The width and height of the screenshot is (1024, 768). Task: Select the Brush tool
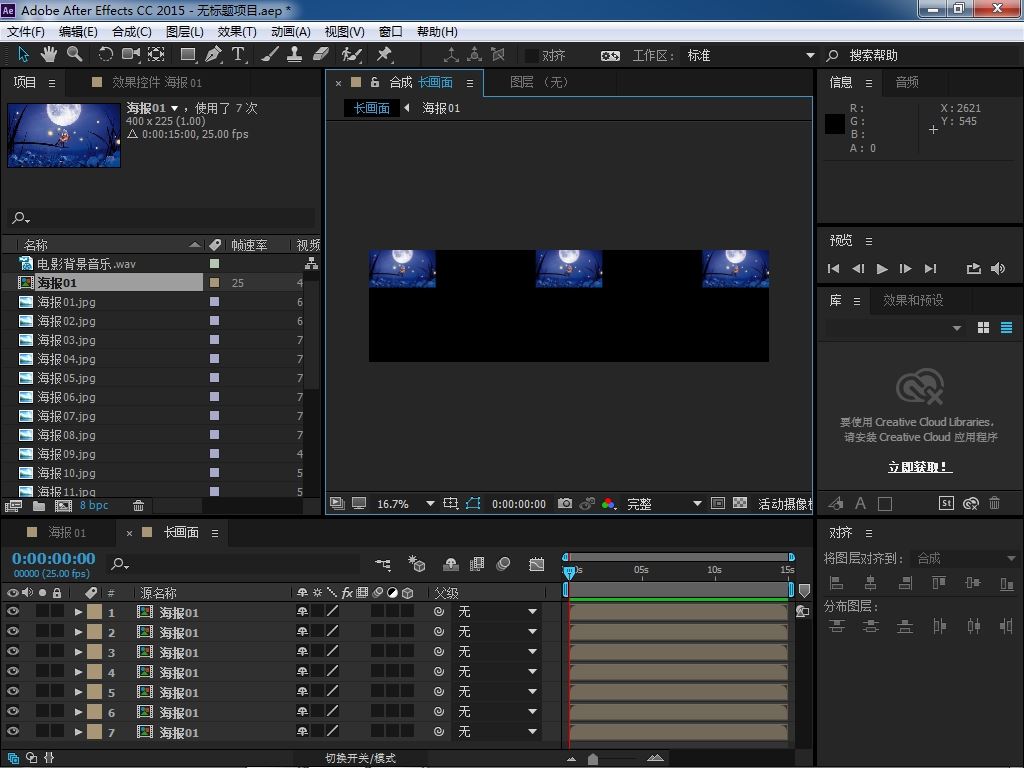(x=270, y=55)
